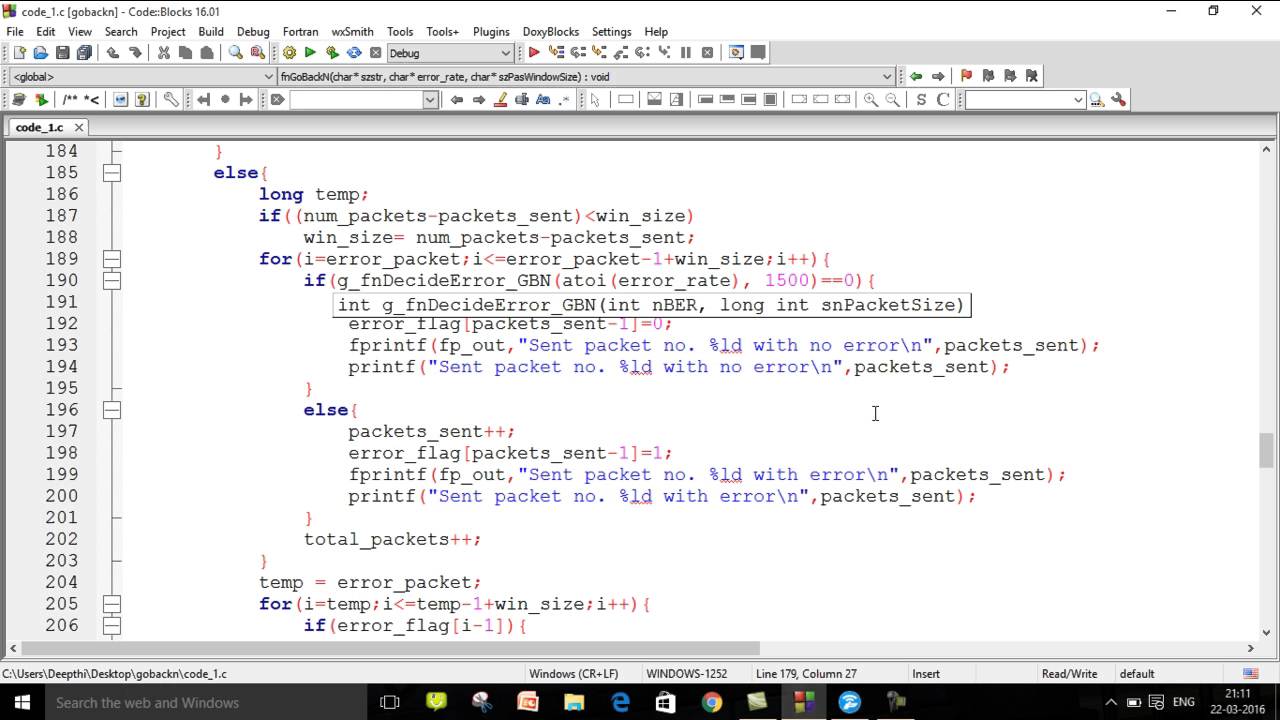This screenshot has width=1280, height=720.
Task: Toggle the match case Aa option
Action: pos(543,99)
